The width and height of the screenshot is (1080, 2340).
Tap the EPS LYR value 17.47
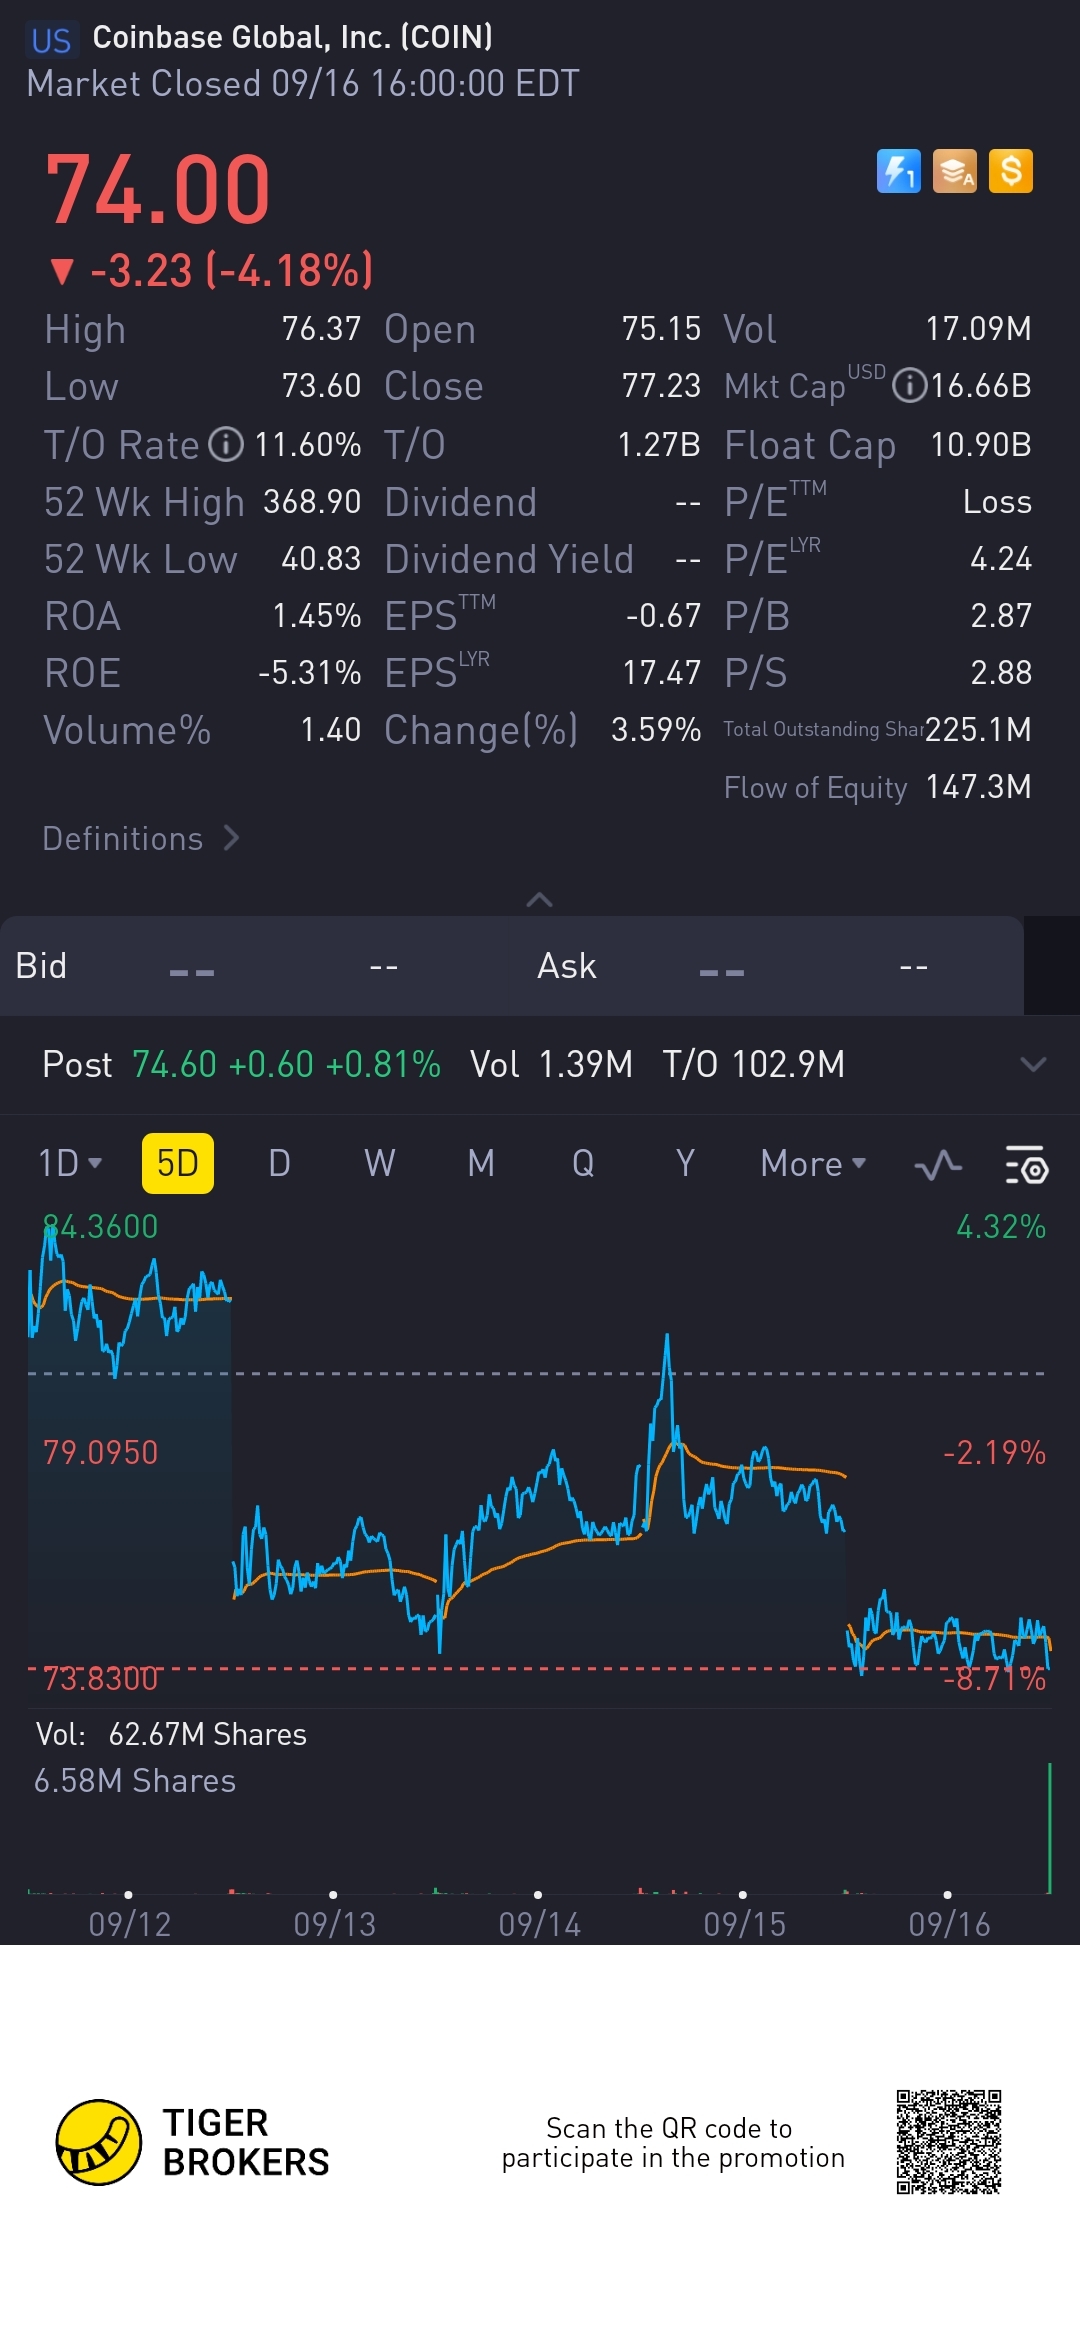(x=661, y=672)
